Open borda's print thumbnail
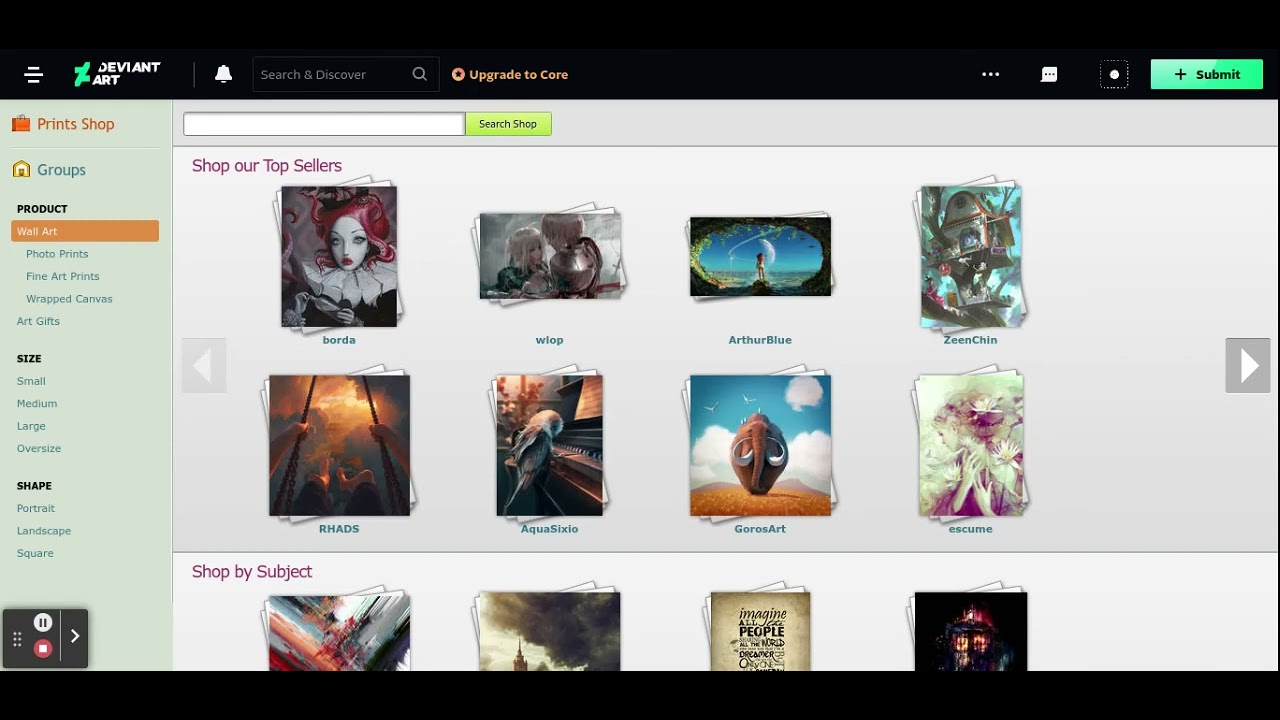Screen dimensions: 1280x720 coord(339,256)
